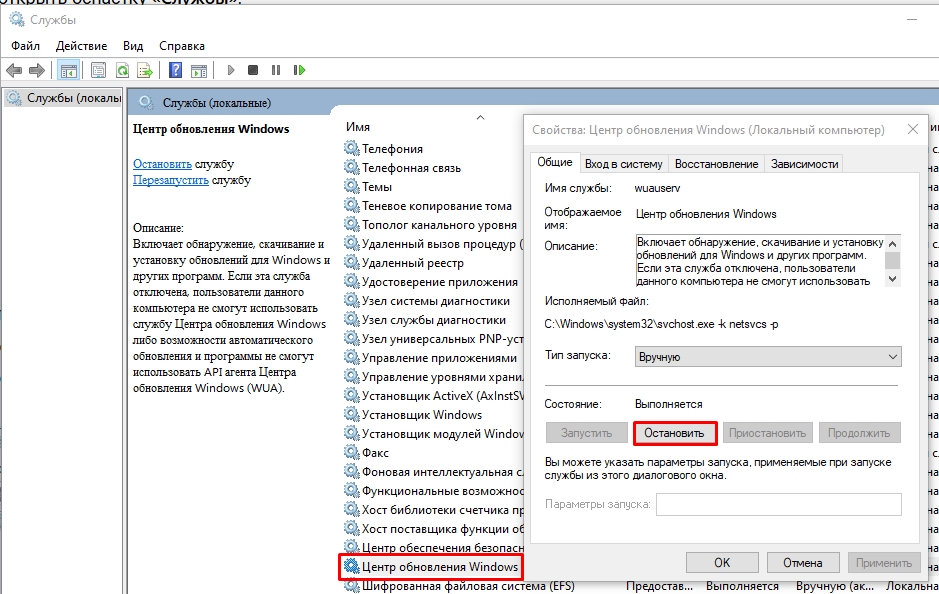Viewport: 939px width, 594px height.
Task: Open the Тип запуска dropdown
Action: click(768, 357)
